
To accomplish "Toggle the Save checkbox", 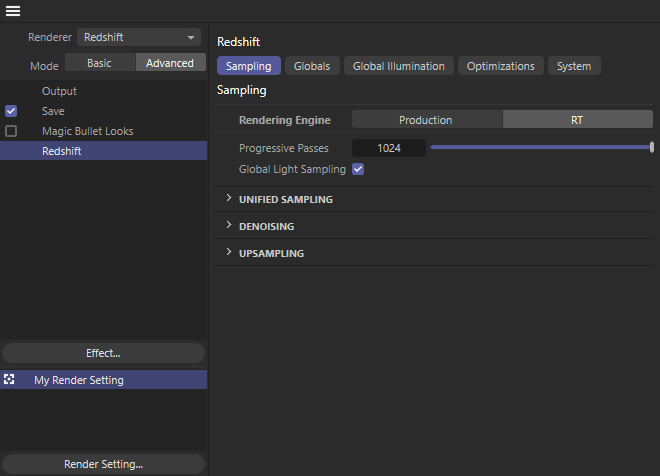I will tap(11, 111).
